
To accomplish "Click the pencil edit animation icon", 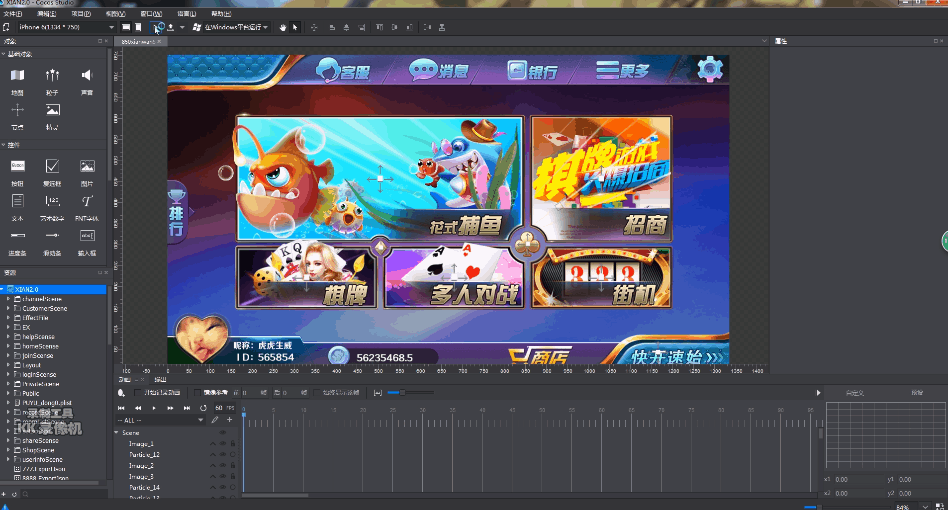I will tap(215, 420).
